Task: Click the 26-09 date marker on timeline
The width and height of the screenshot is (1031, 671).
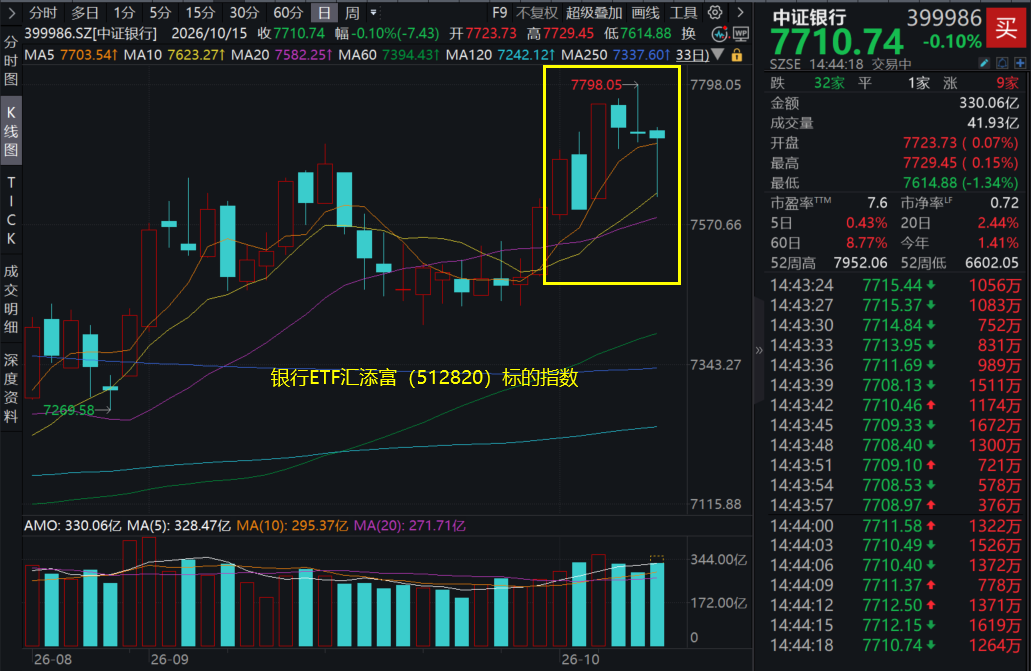Action: [169, 659]
